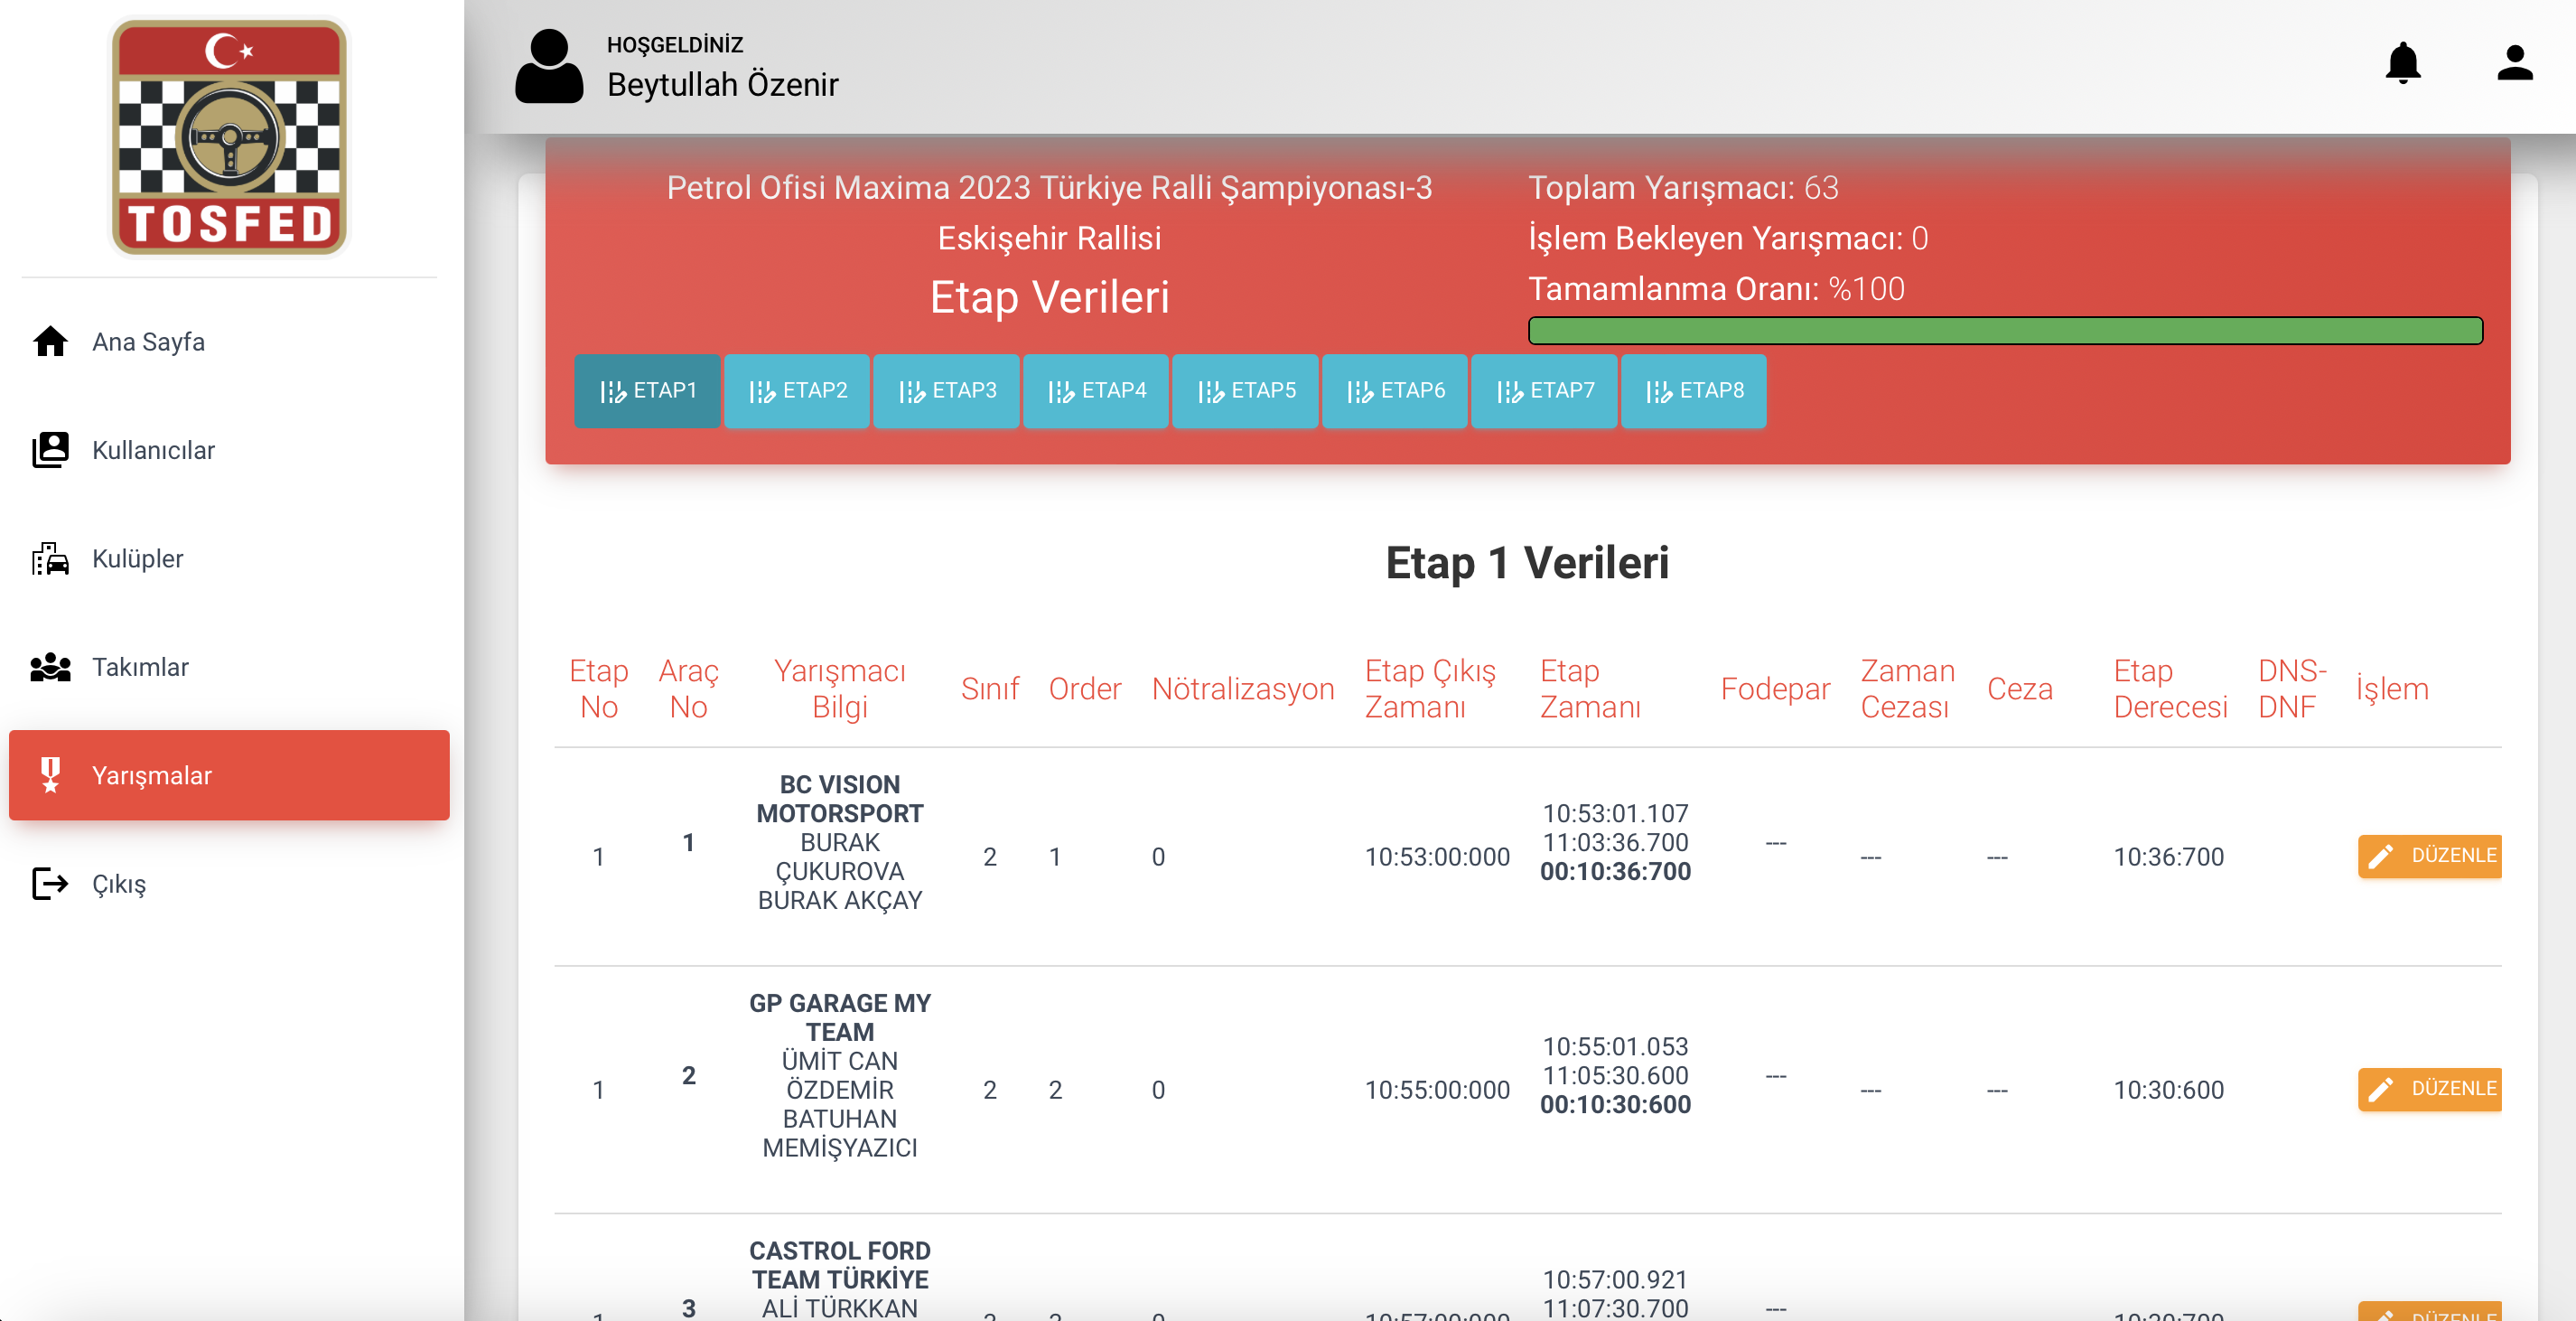Screen dimensions: 2576x1321
Task: Click the Etap Derecesi column header
Action: click(2170, 689)
